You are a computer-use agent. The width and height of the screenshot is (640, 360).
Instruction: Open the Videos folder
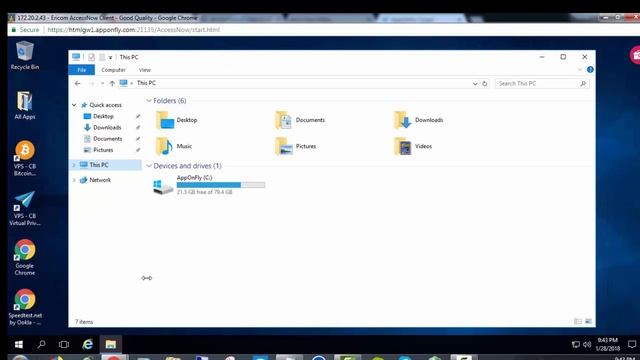413,146
